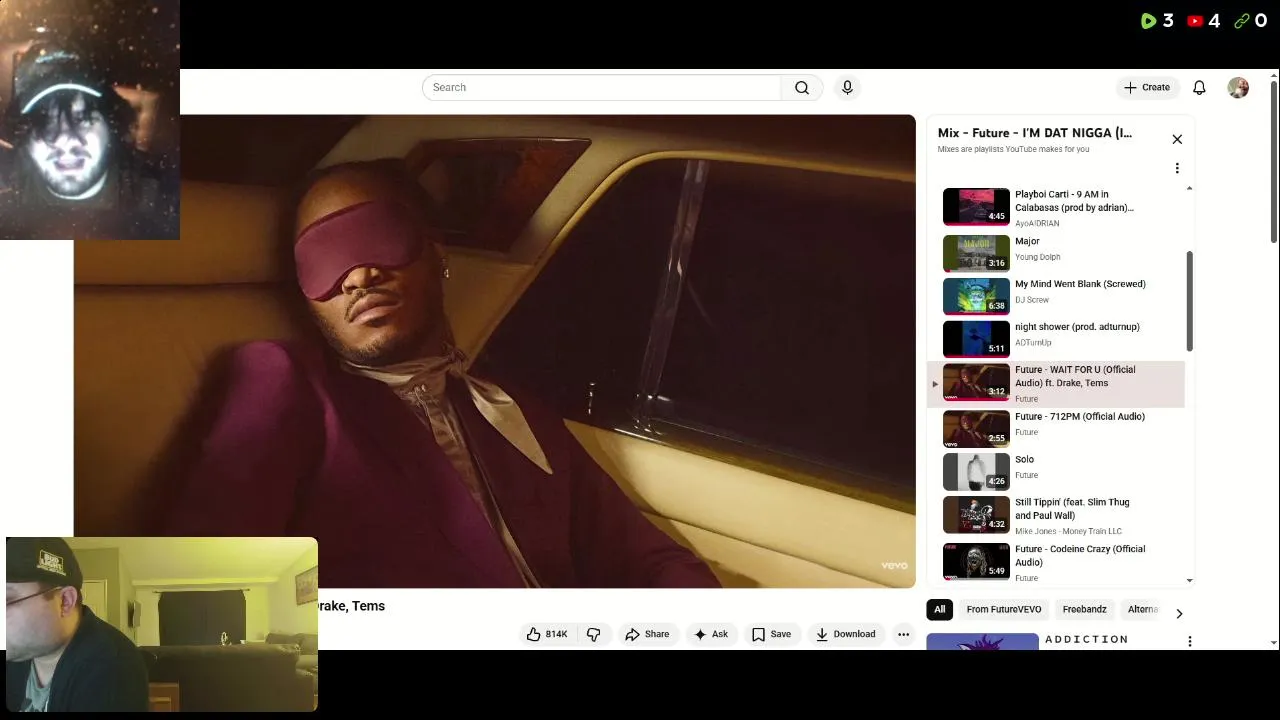The width and height of the screenshot is (1280, 720).
Task: Select the From FutureVEVO chip
Action: coord(1003,609)
